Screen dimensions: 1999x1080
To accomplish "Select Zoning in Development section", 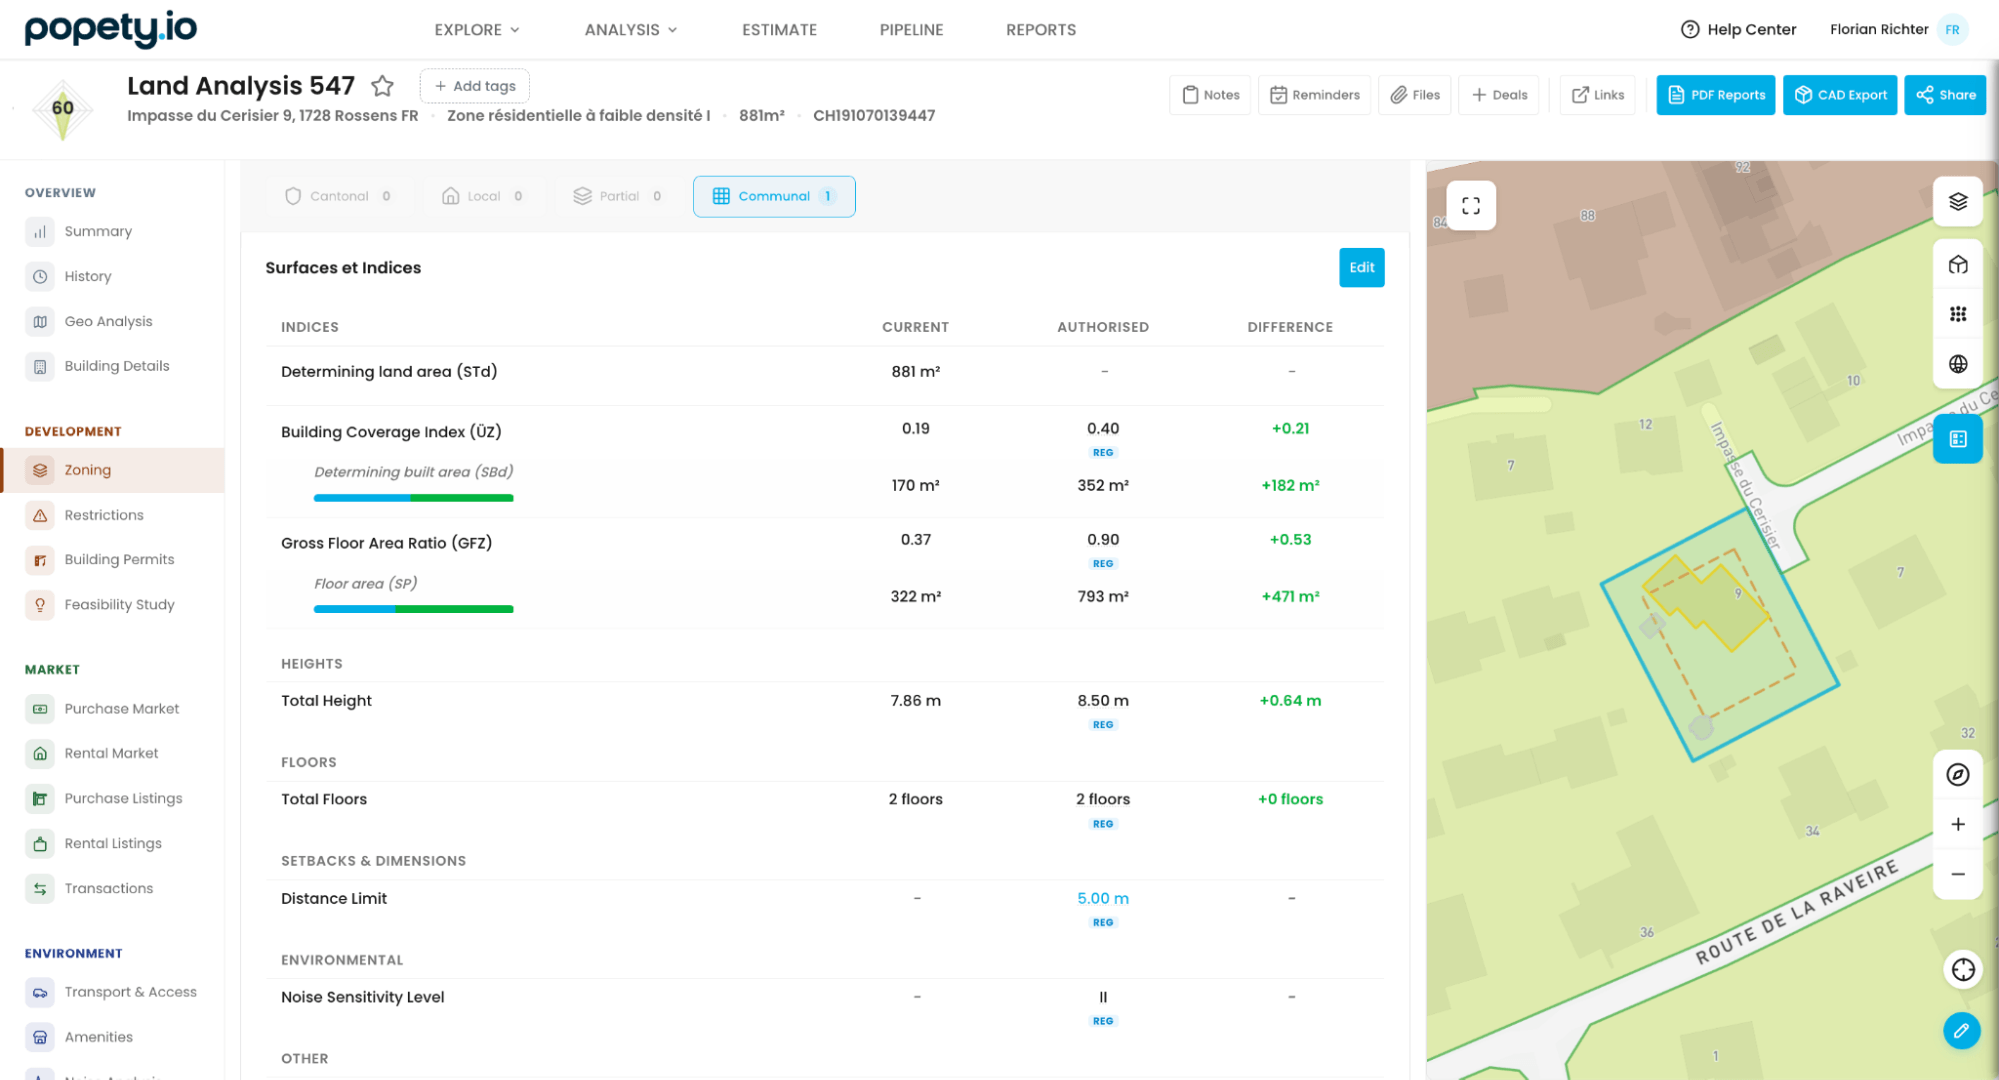I will (112, 470).
